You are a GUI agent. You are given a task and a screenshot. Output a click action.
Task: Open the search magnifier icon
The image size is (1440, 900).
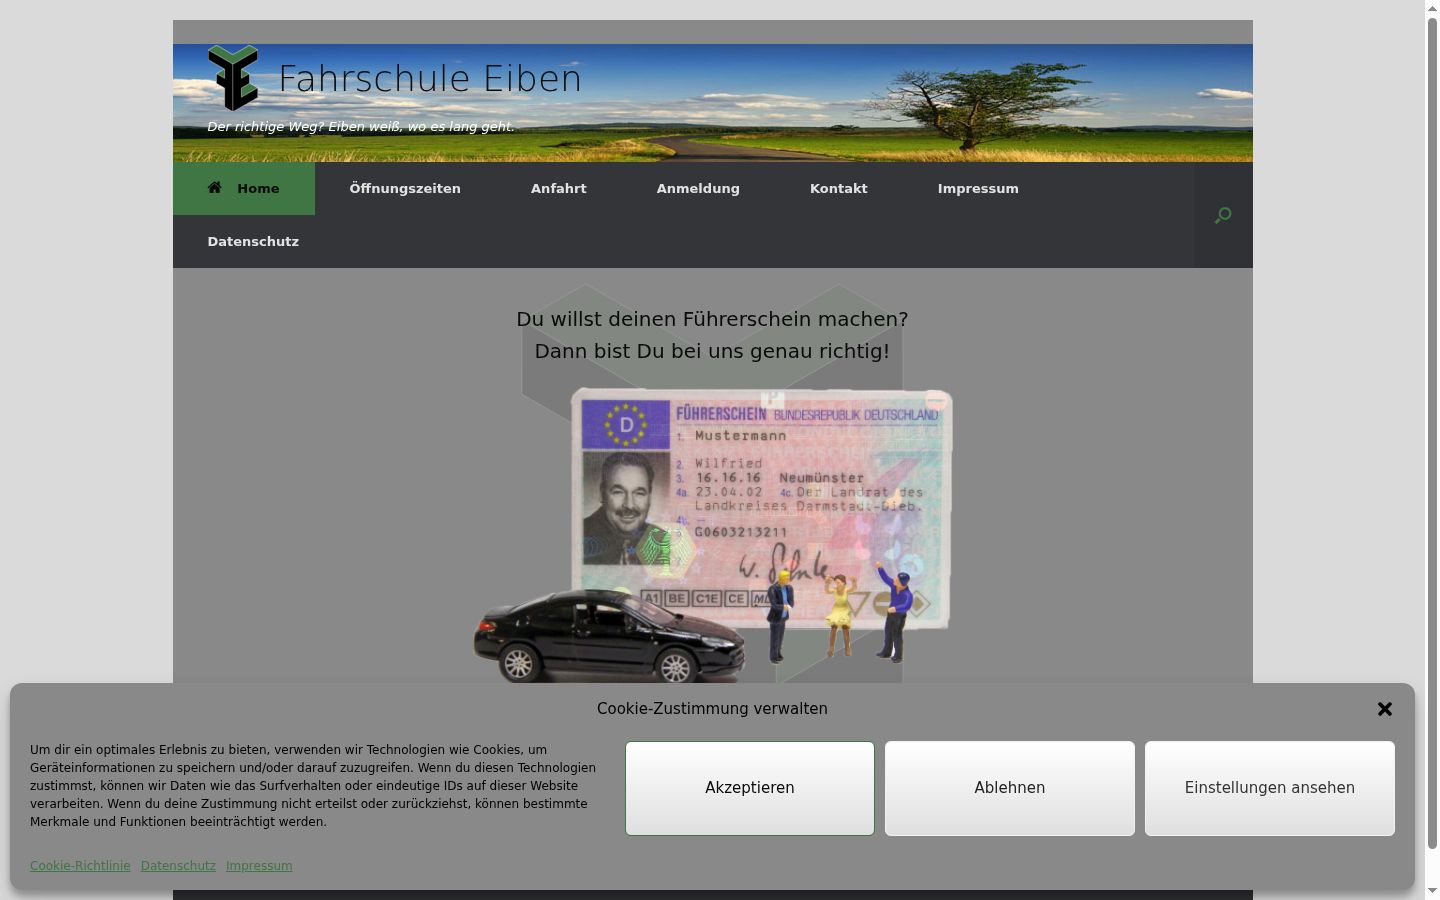[x=1222, y=215]
